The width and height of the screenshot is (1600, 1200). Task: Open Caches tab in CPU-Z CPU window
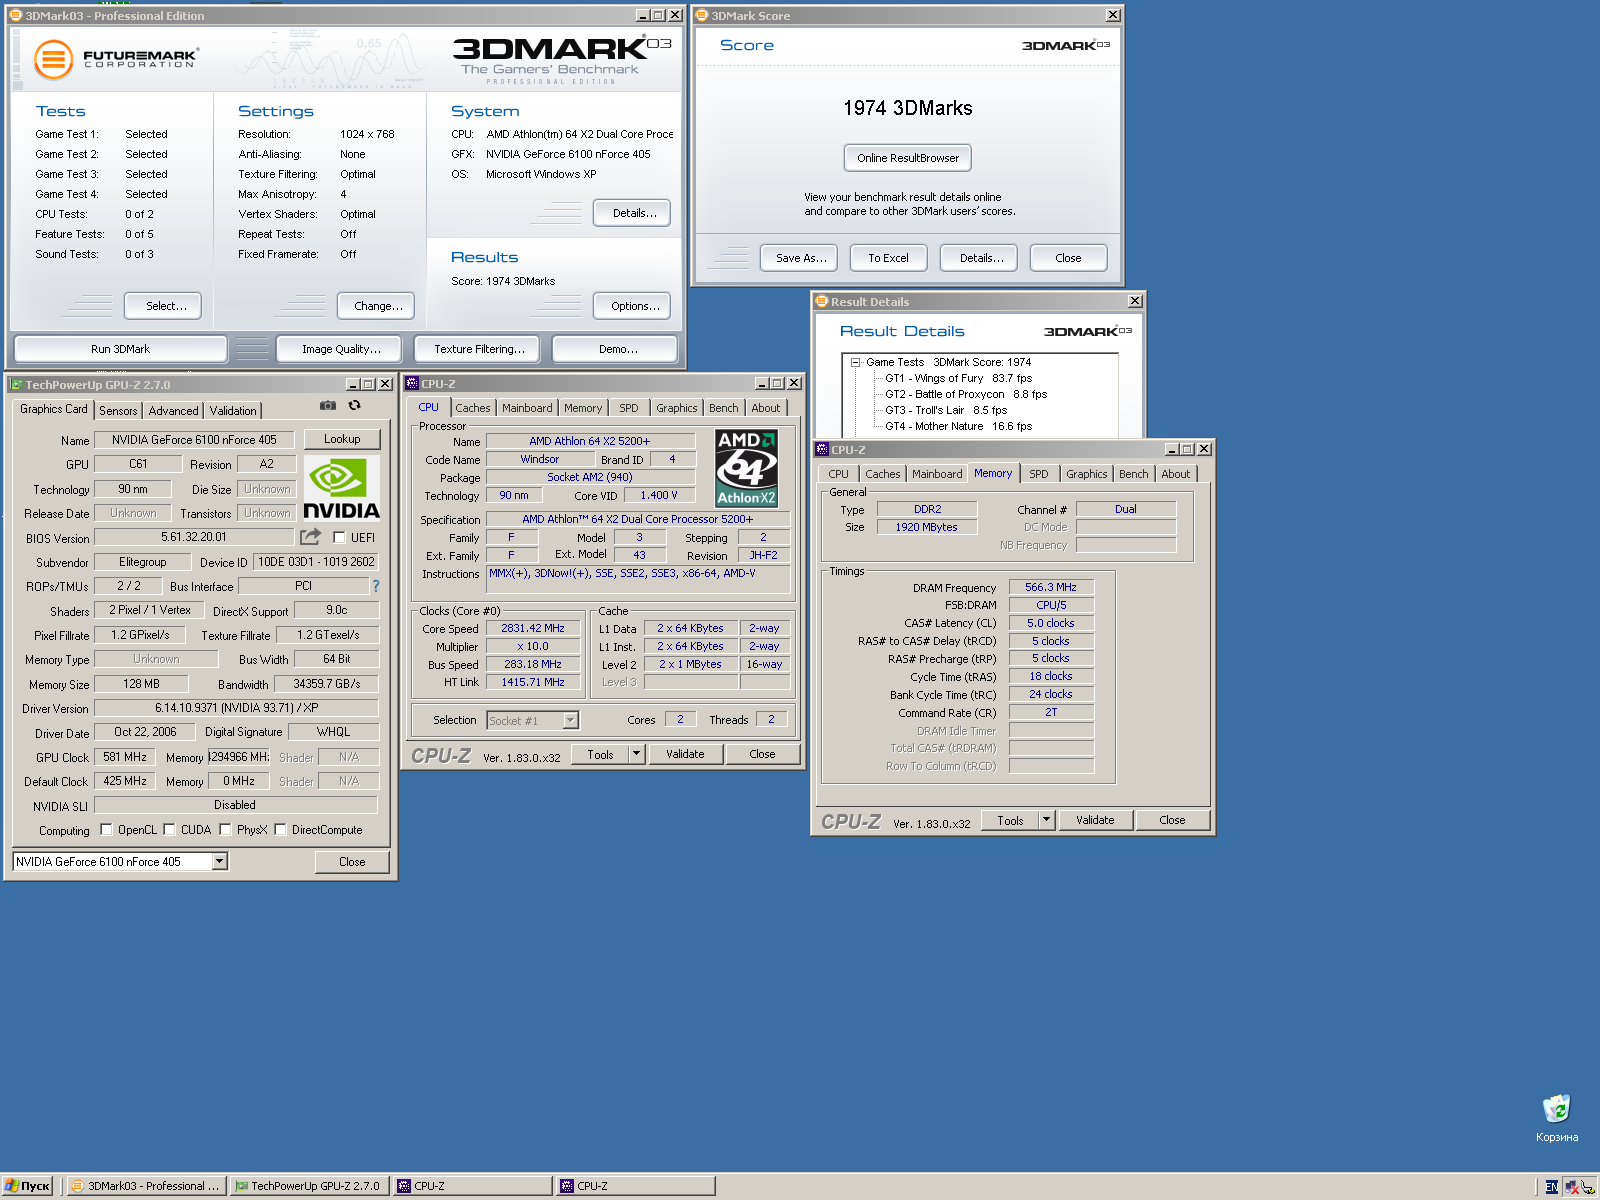click(x=473, y=408)
